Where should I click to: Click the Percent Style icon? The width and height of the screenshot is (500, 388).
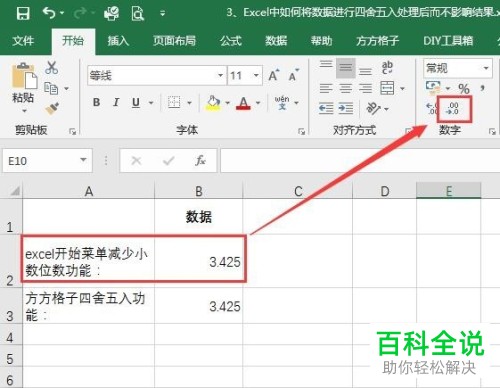(464, 88)
